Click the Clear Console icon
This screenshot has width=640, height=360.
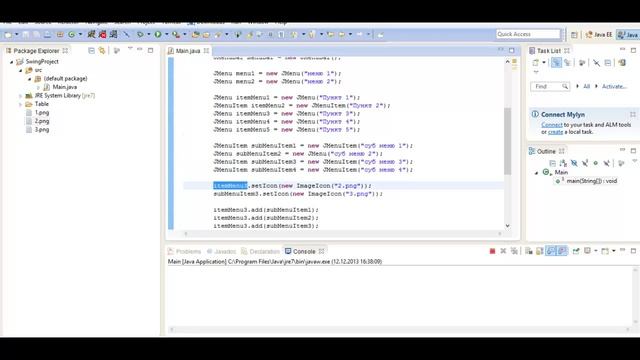(x=529, y=251)
